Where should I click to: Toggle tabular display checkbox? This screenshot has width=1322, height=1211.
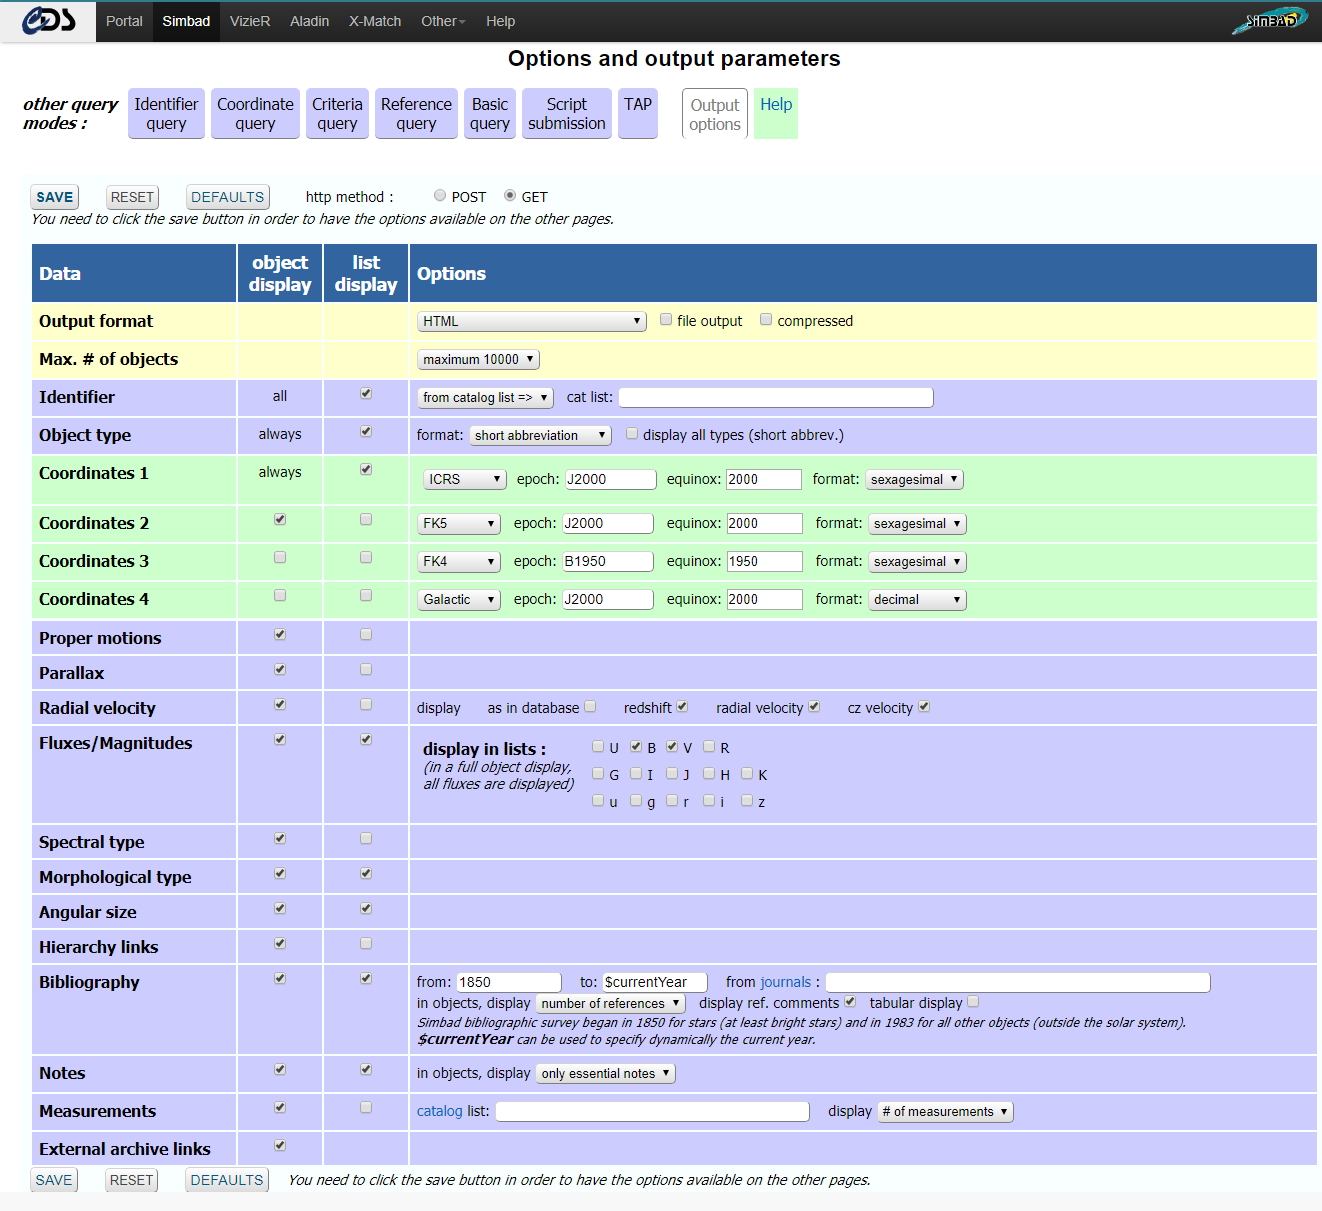pos(973,1002)
